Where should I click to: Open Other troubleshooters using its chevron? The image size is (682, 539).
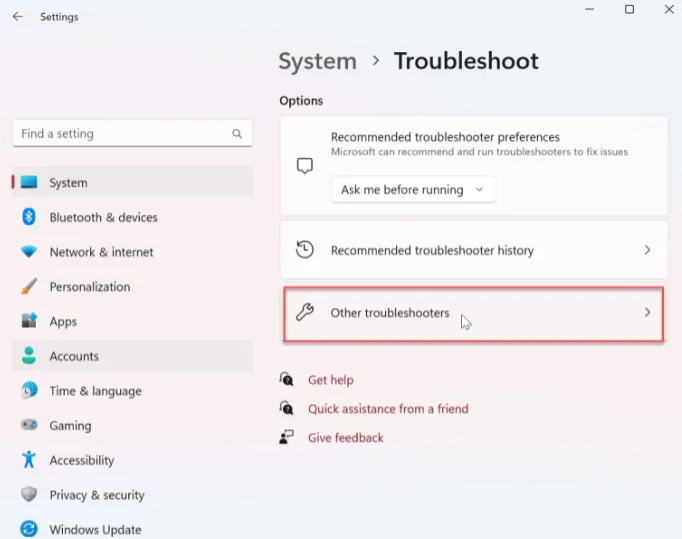647,313
